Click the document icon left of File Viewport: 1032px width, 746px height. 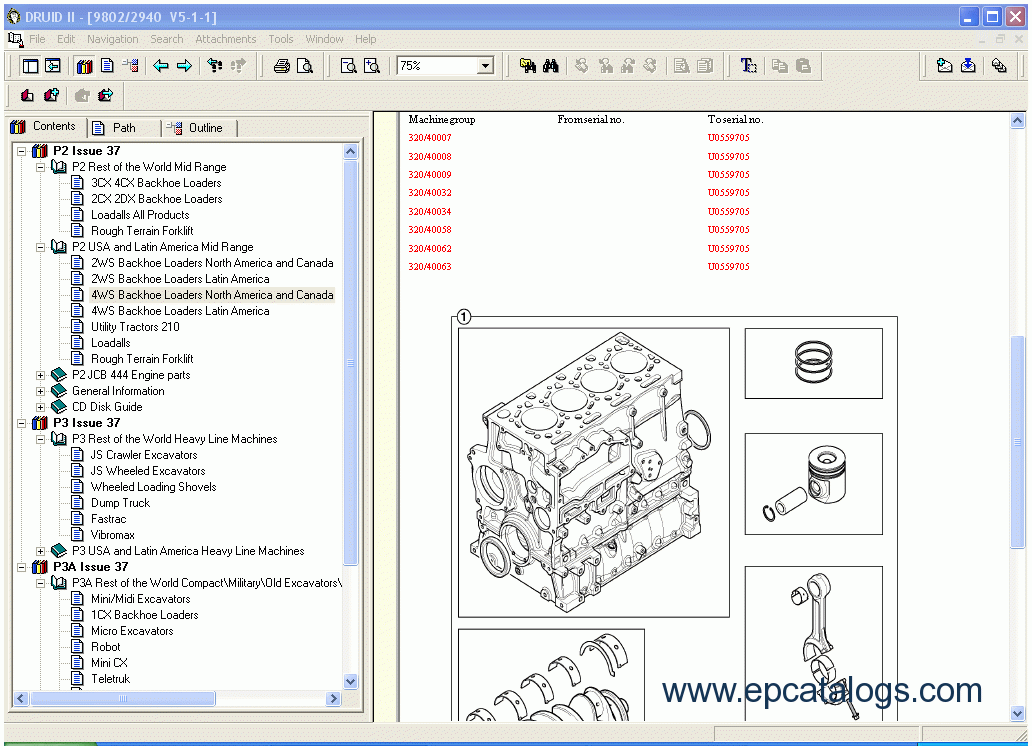click(15, 40)
